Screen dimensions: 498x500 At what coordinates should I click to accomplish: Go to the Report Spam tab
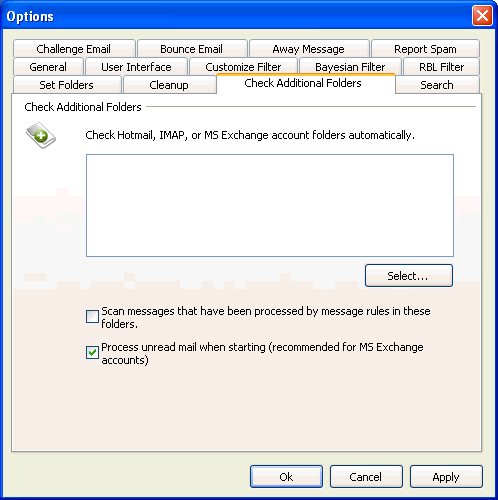(425, 49)
